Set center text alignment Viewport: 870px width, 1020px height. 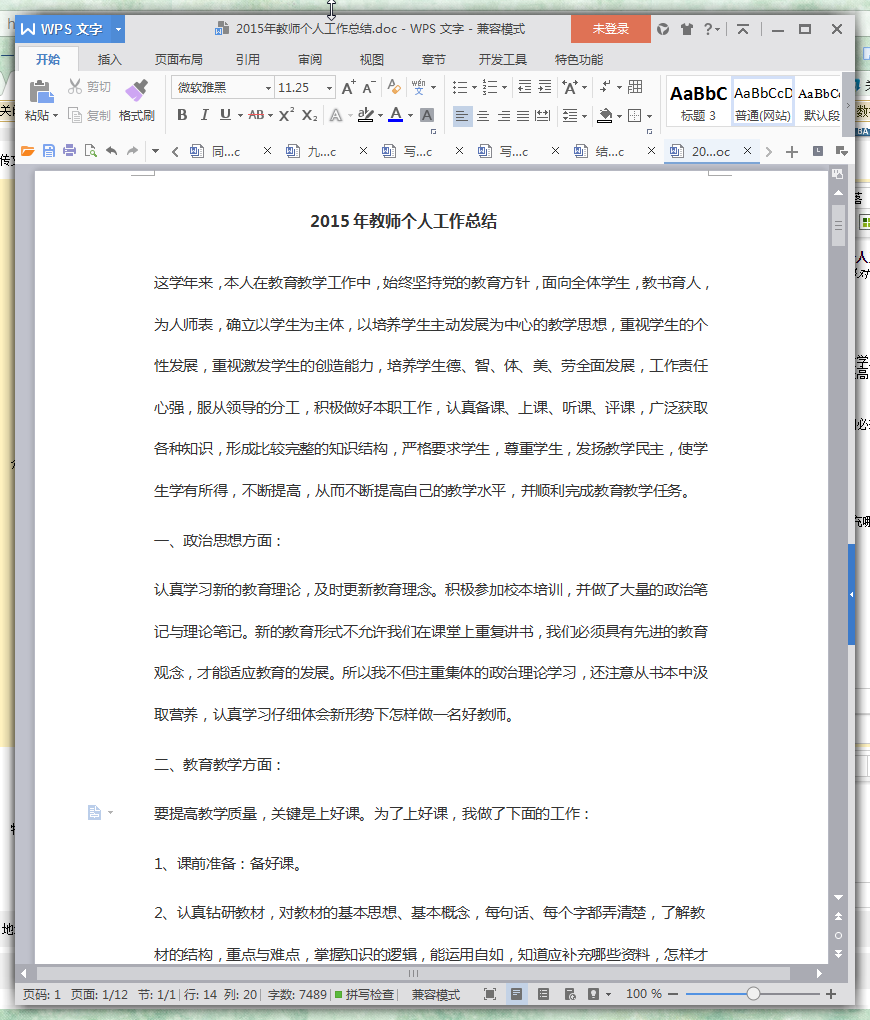(483, 116)
